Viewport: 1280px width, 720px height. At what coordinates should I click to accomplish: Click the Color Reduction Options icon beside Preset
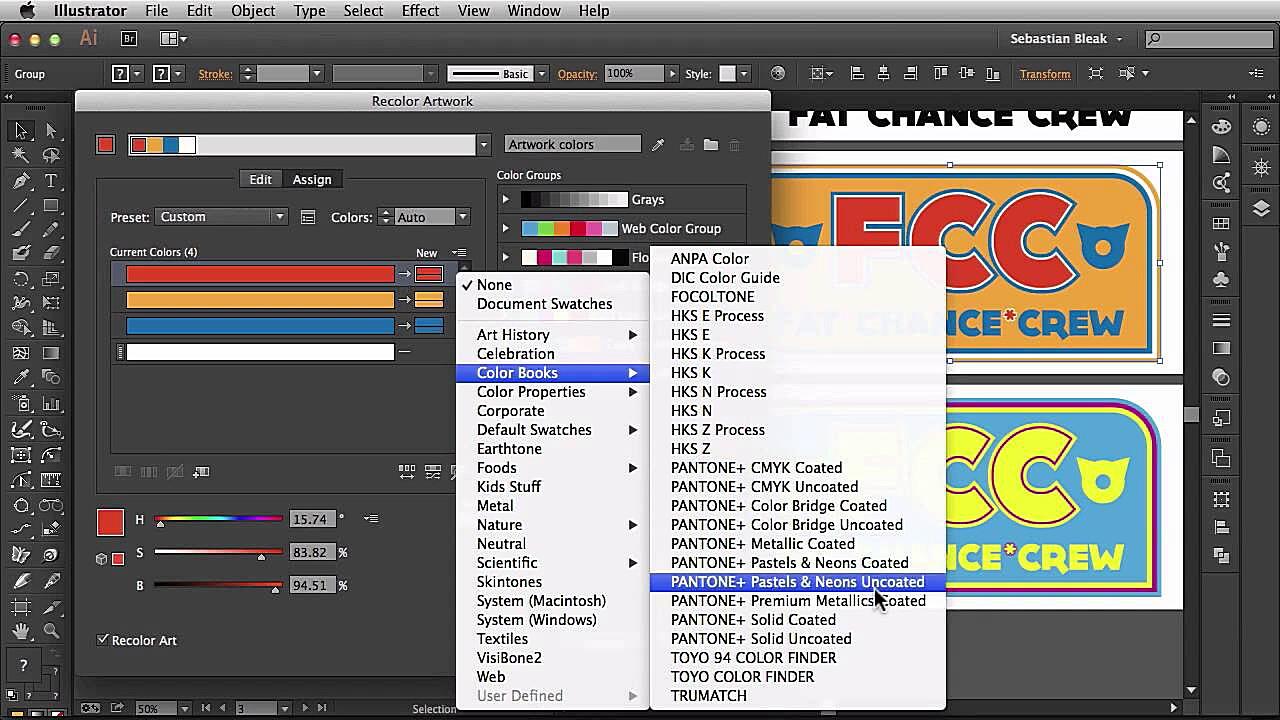point(308,217)
